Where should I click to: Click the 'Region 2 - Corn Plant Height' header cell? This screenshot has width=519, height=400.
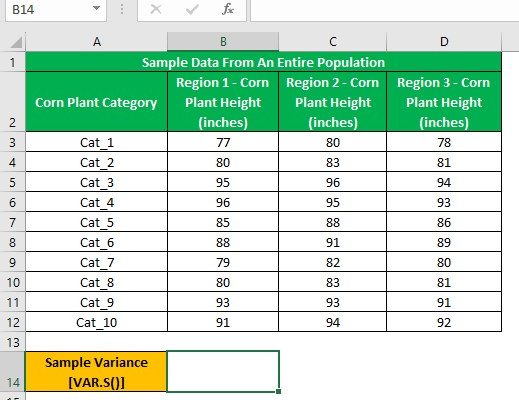(333, 102)
